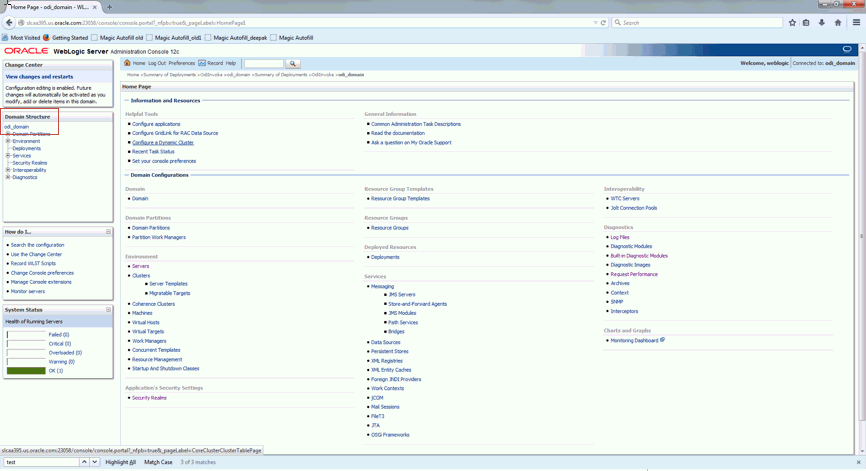
Task: Collapse Domain Configurations section
Action: (126, 175)
